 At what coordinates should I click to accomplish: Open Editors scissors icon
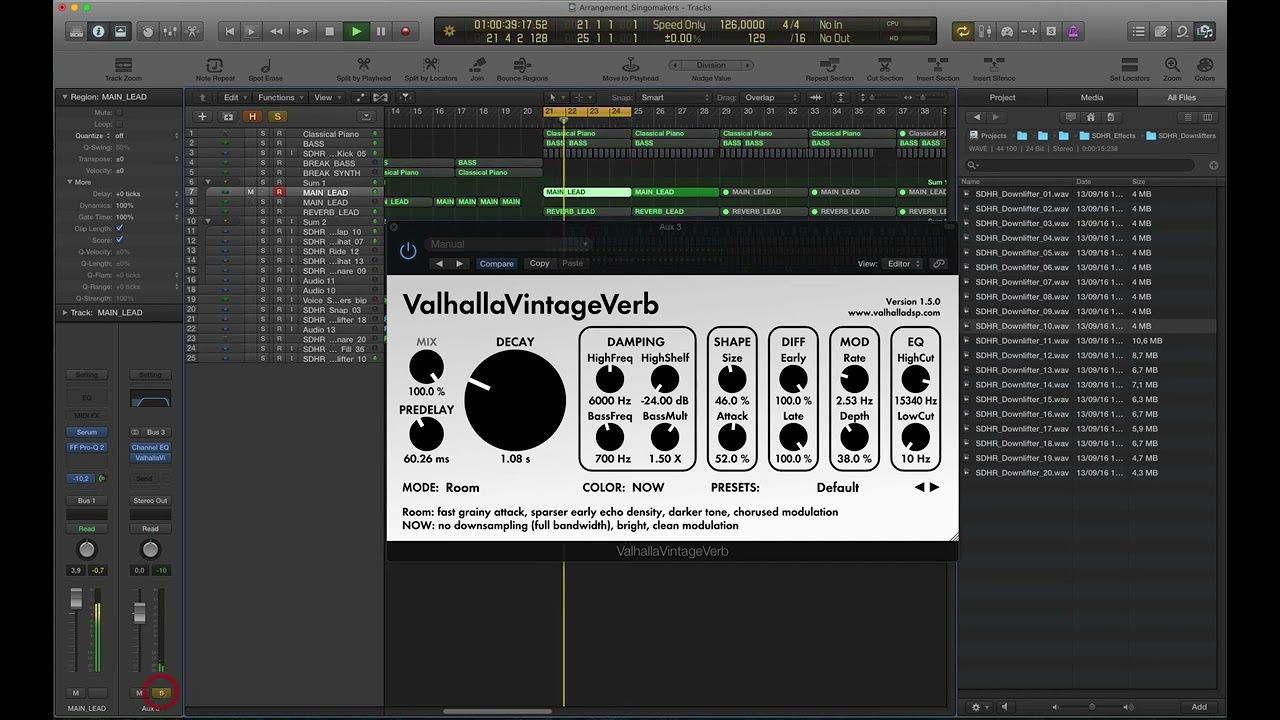(192, 31)
